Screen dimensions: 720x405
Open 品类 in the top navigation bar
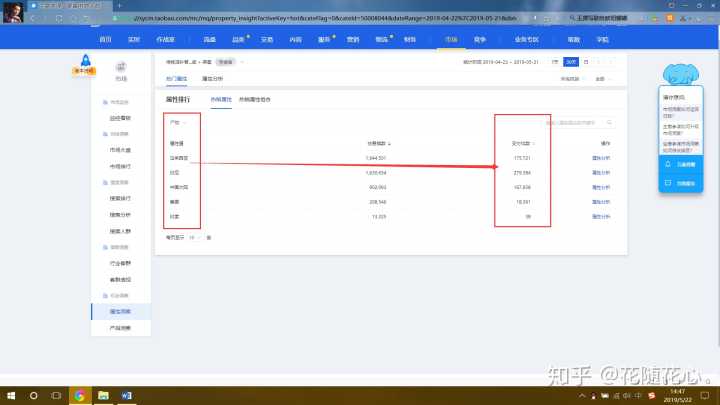(238, 39)
